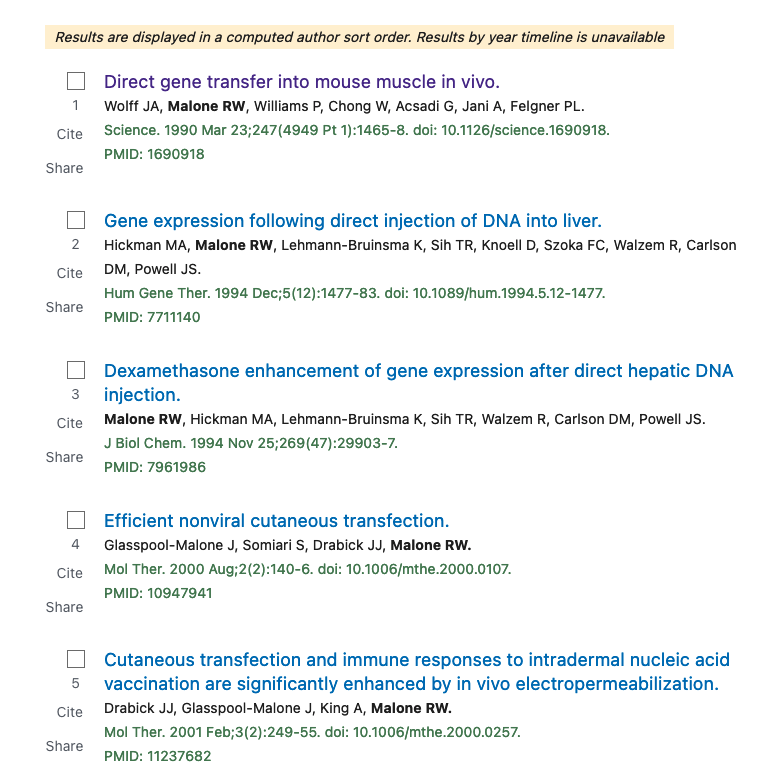Cite the Hum Gene Ther 1994 article
The width and height of the screenshot is (773, 769).
click(x=70, y=273)
